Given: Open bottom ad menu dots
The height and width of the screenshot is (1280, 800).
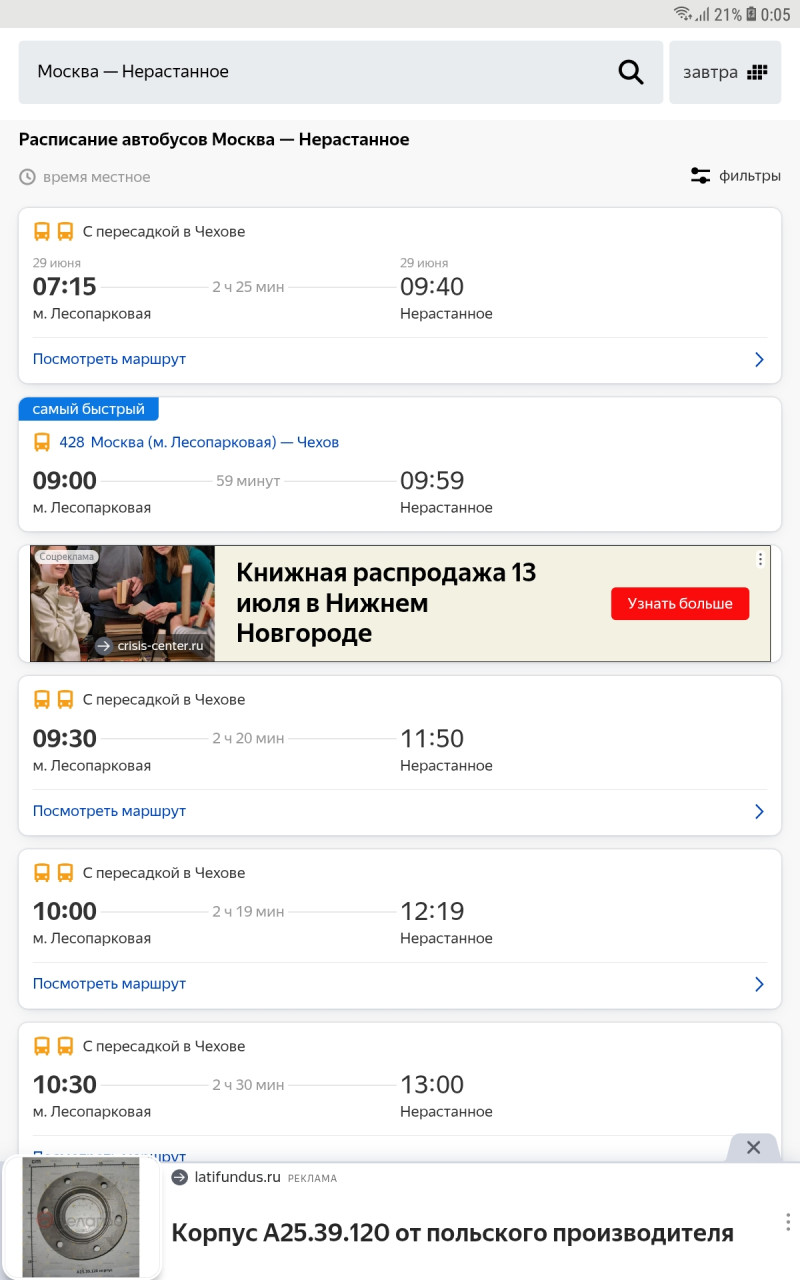Looking at the screenshot, I should coord(788,1222).
